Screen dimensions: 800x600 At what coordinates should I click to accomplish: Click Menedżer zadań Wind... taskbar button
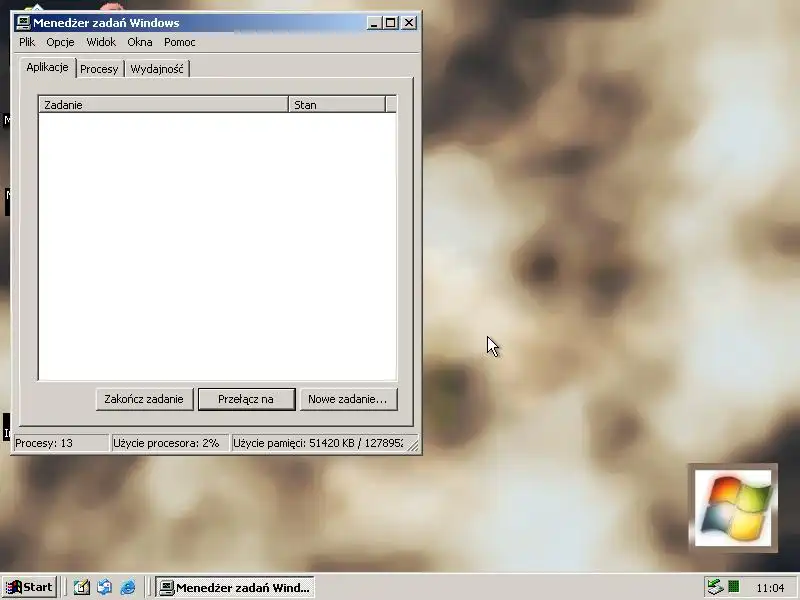click(235, 587)
